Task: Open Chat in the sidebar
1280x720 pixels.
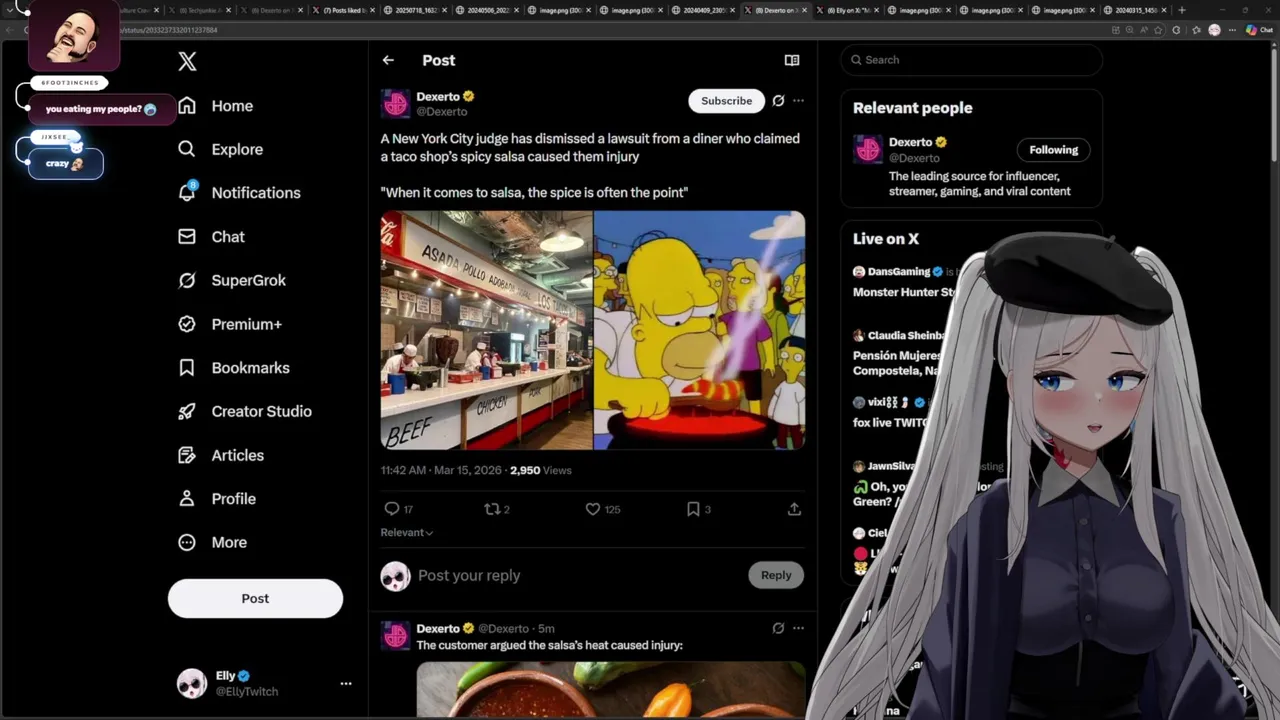Action: pos(210,237)
